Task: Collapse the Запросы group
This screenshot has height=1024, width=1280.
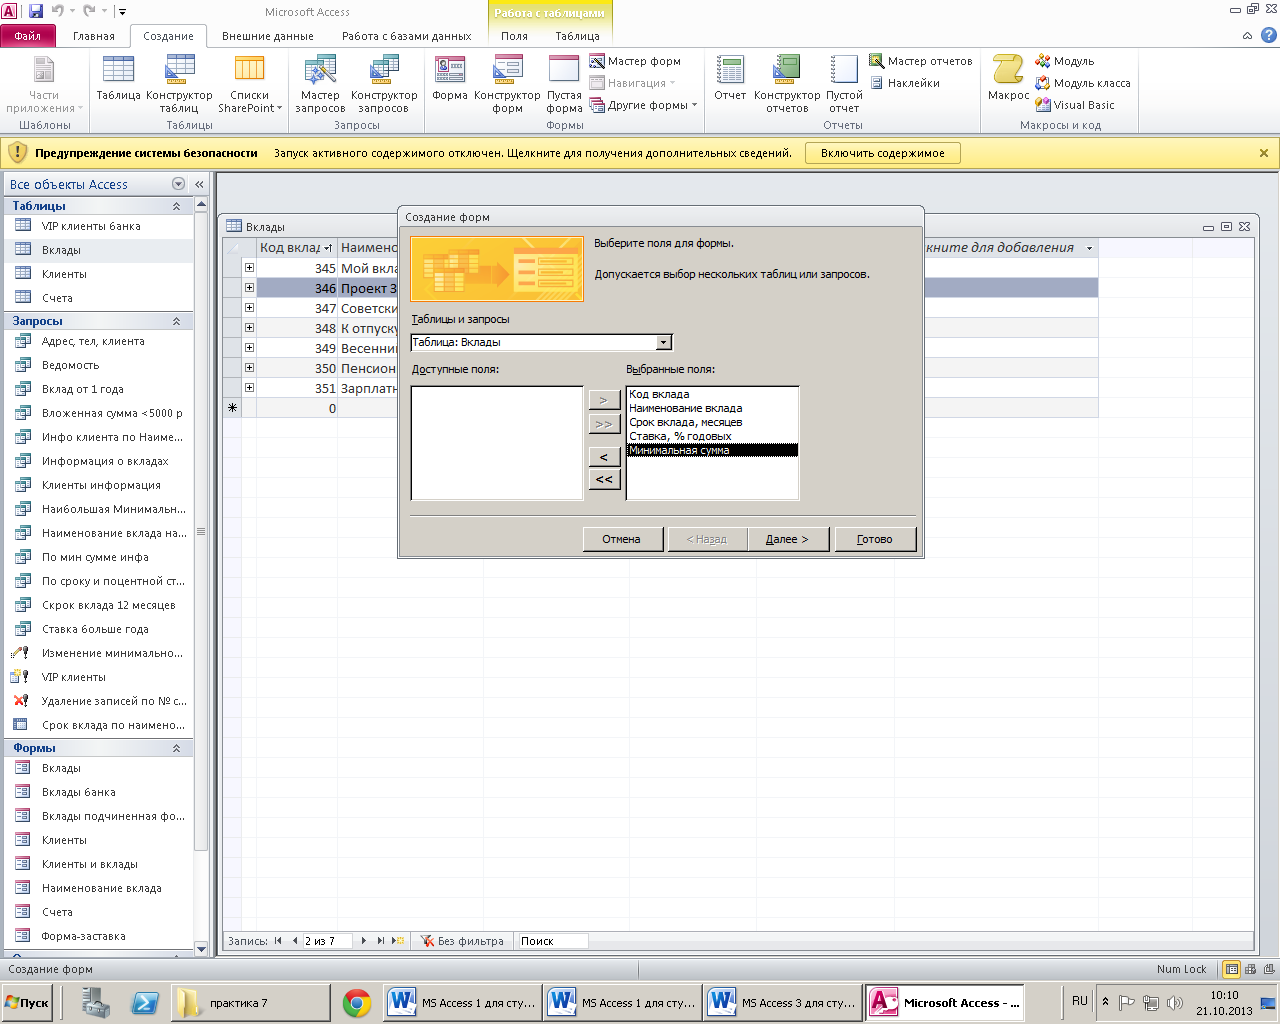Action: coord(176,321)
